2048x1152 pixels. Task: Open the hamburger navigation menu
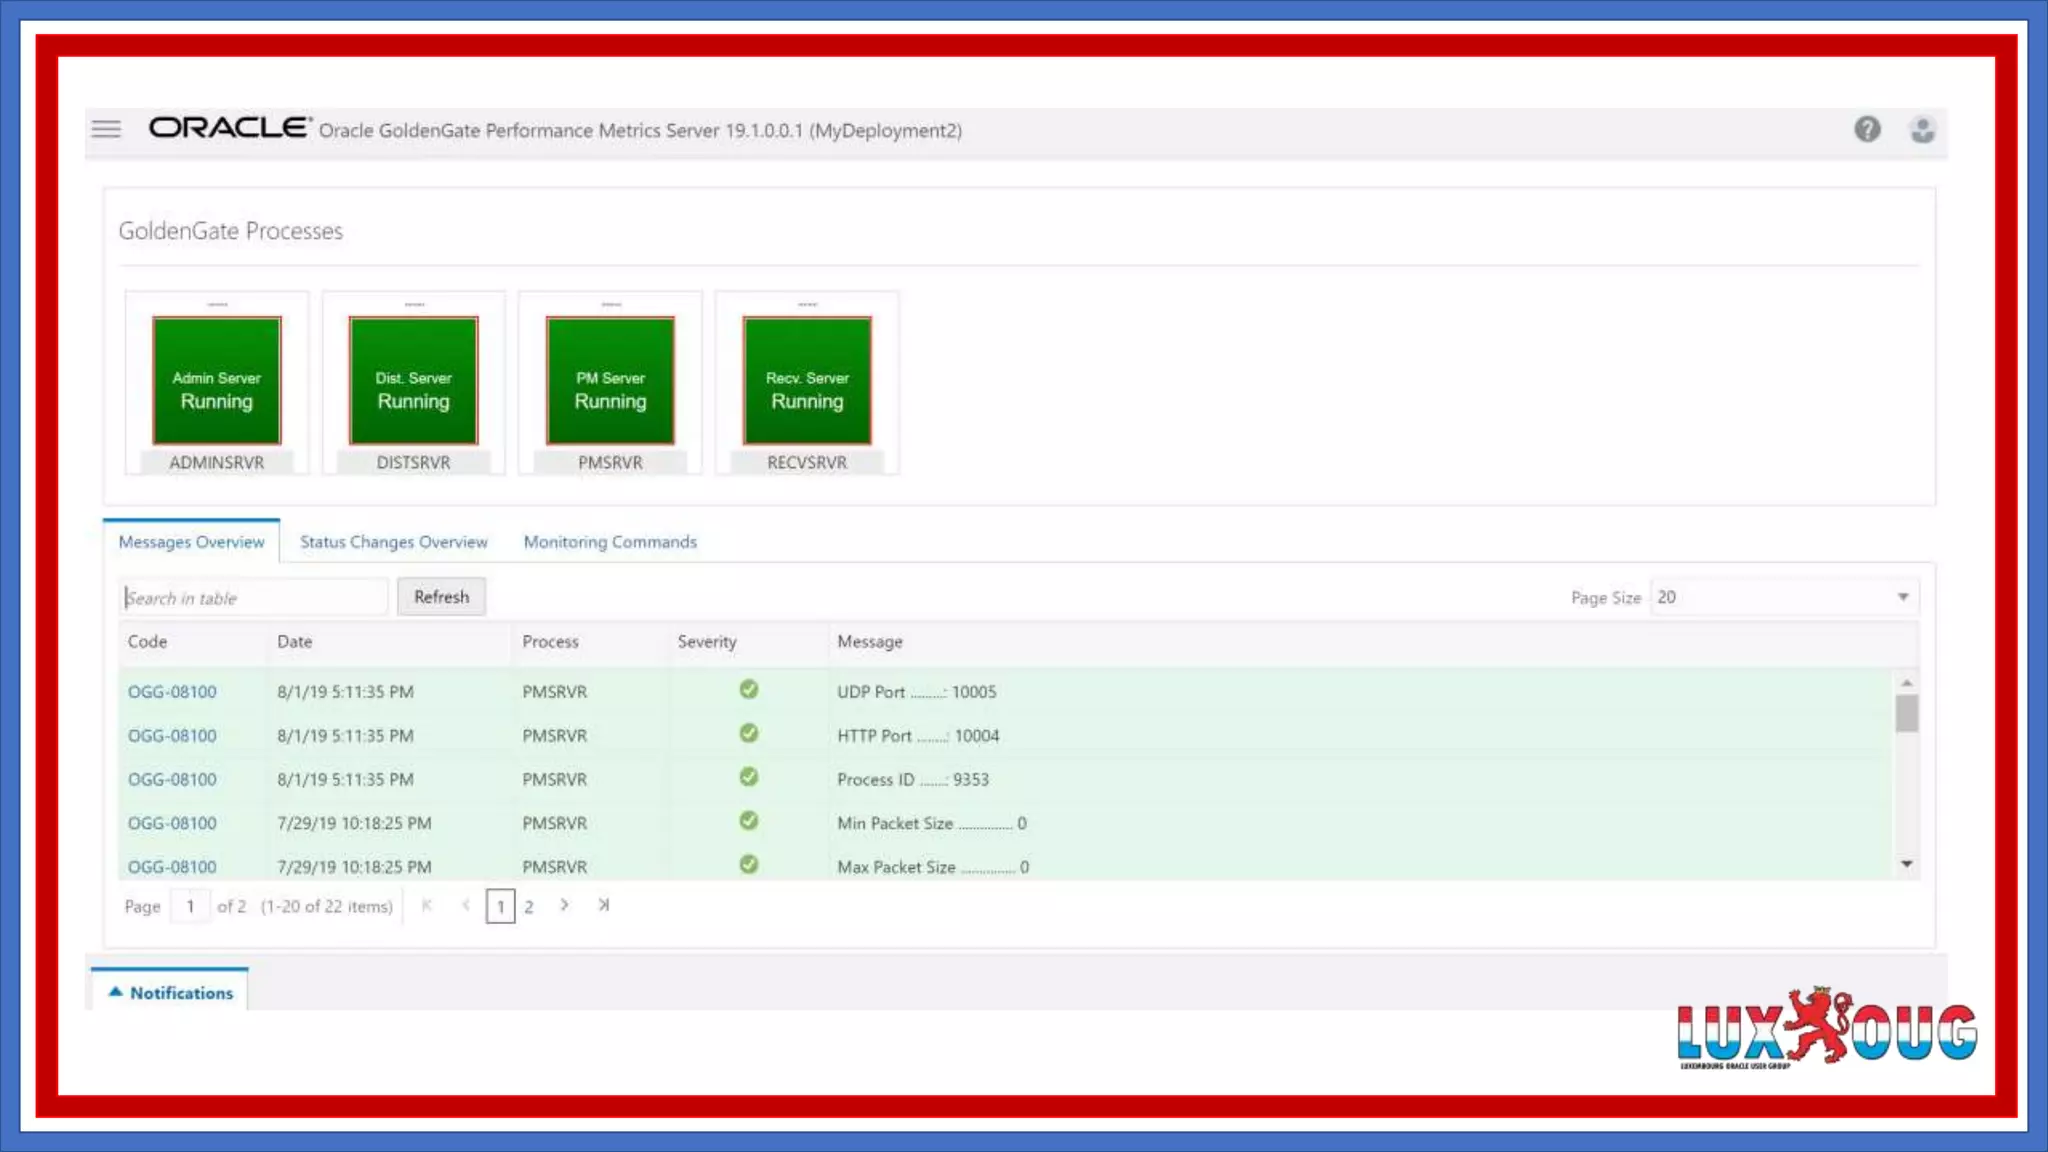(106, 129)
